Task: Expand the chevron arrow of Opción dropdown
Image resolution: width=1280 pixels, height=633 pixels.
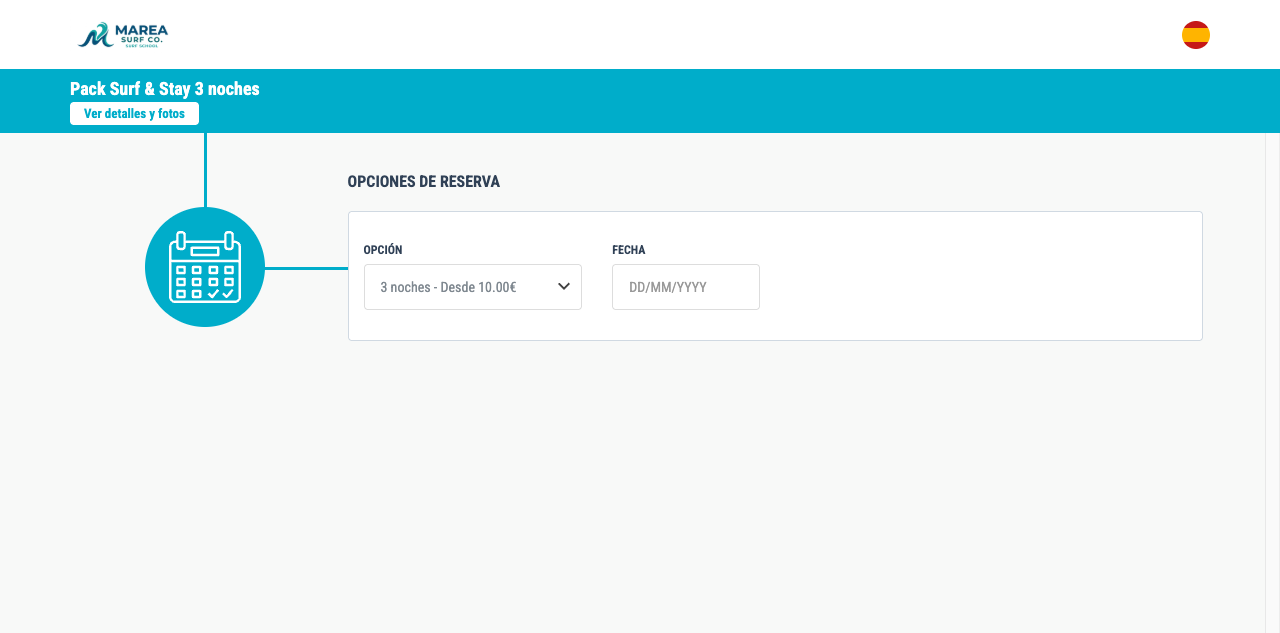Action: point(564,287)
